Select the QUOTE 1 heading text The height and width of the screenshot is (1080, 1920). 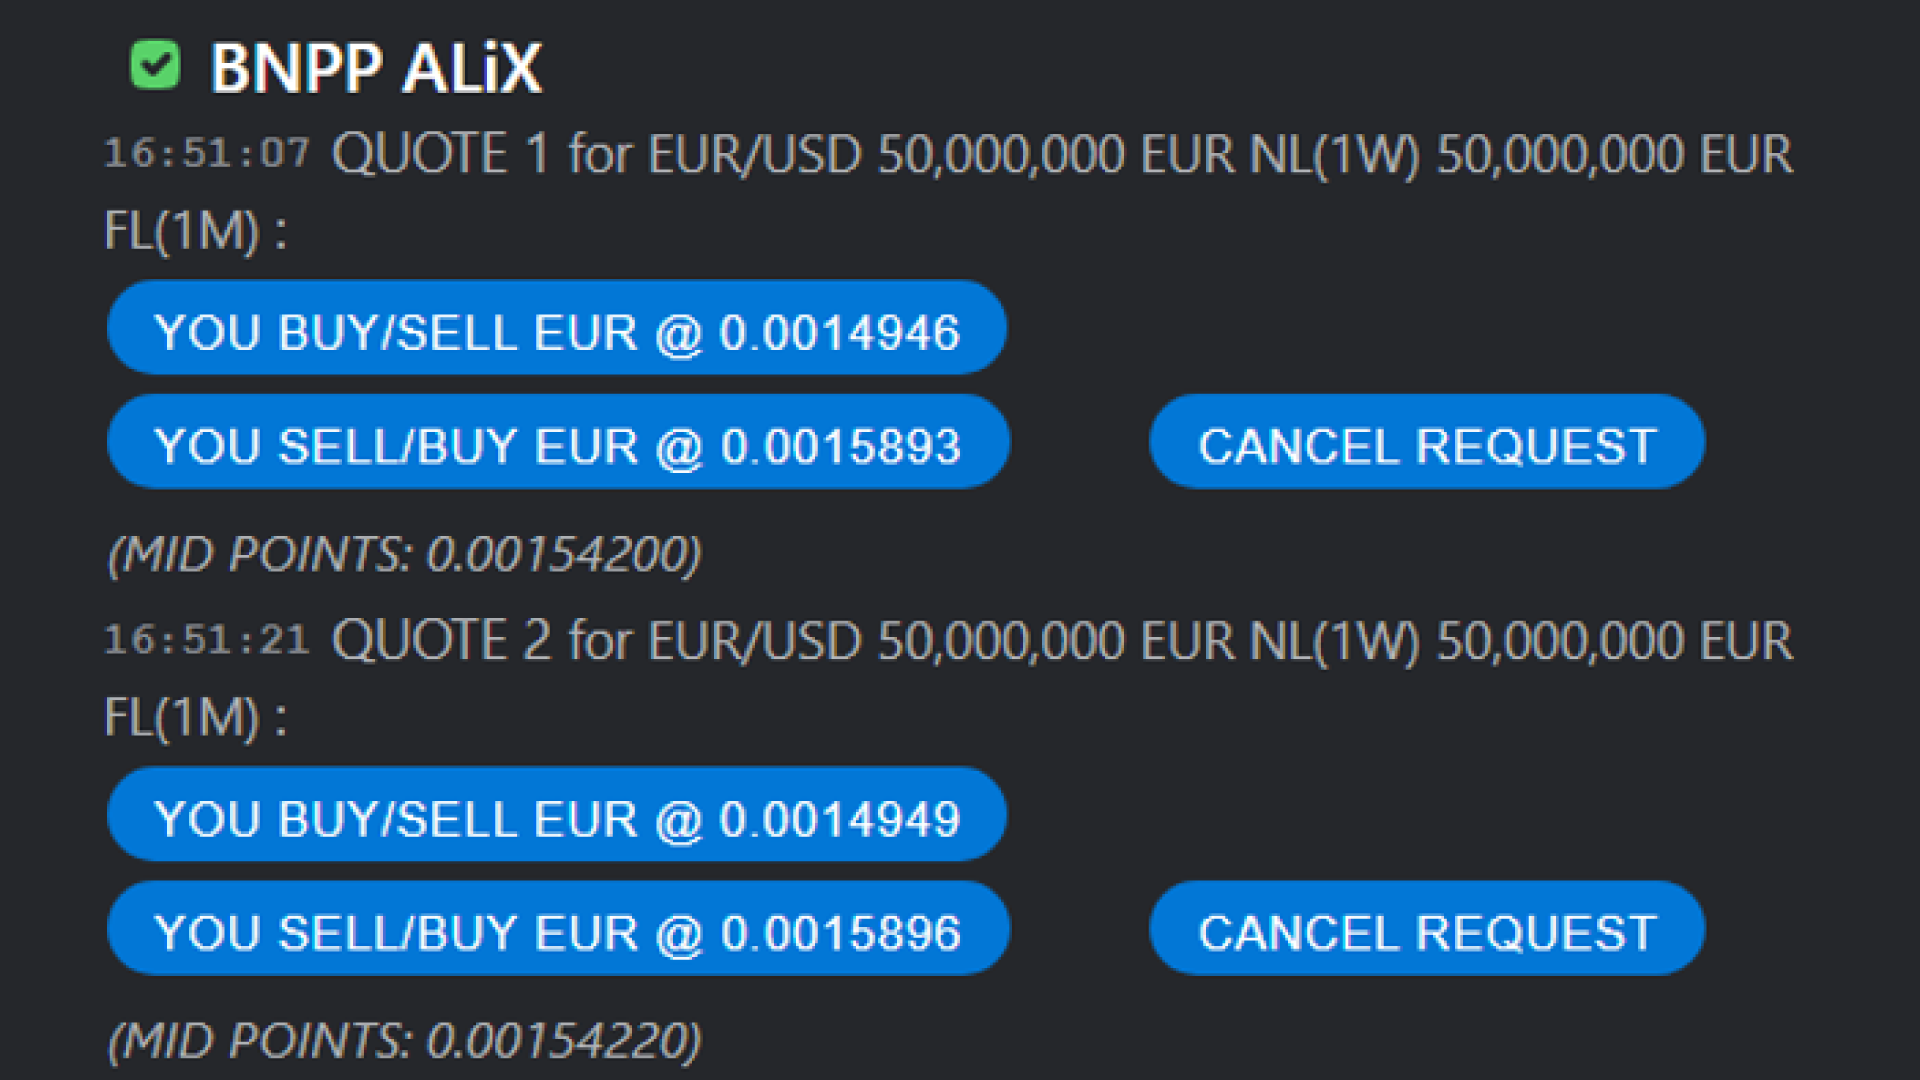[x=440, y=154]
